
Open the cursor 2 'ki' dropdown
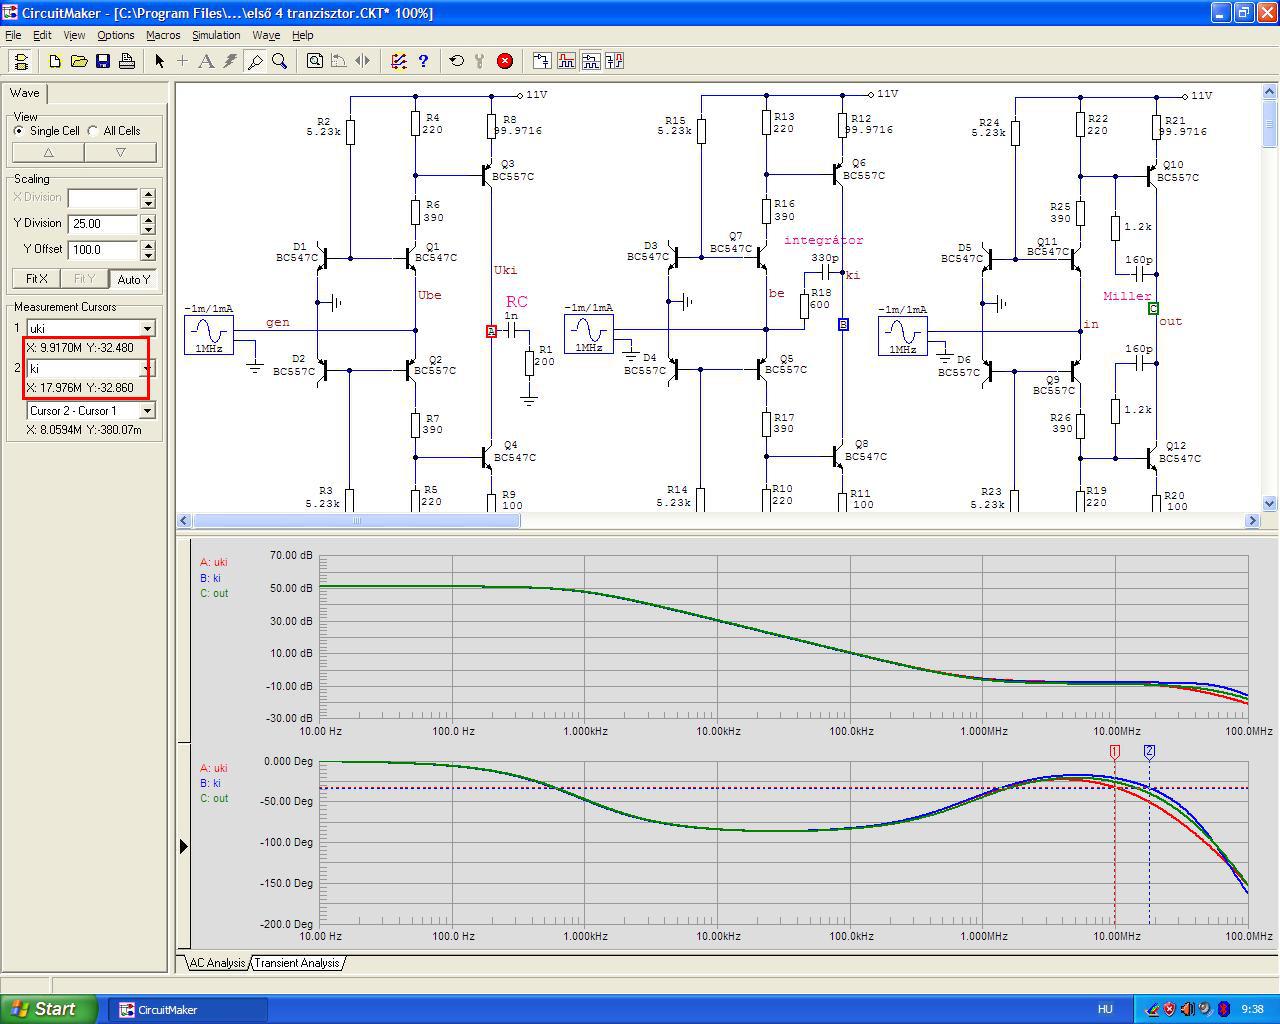pyautogui.click(x=147, y=369)
